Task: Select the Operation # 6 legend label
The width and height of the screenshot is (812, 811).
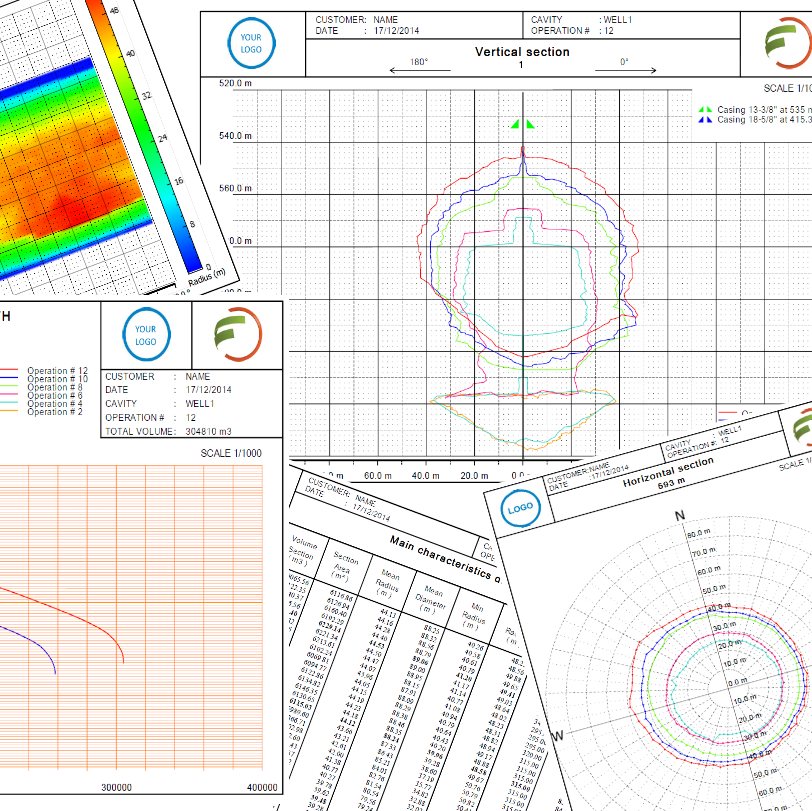Action: (55, 396)
